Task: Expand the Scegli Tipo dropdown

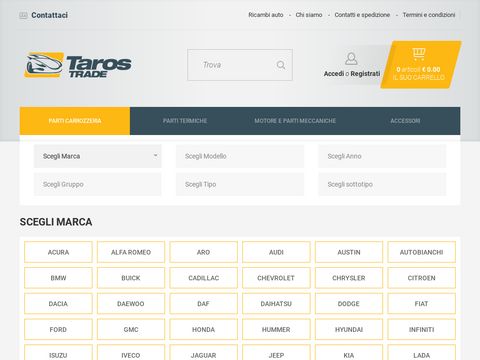Action: pyautogui.click(x=240, y=184)
